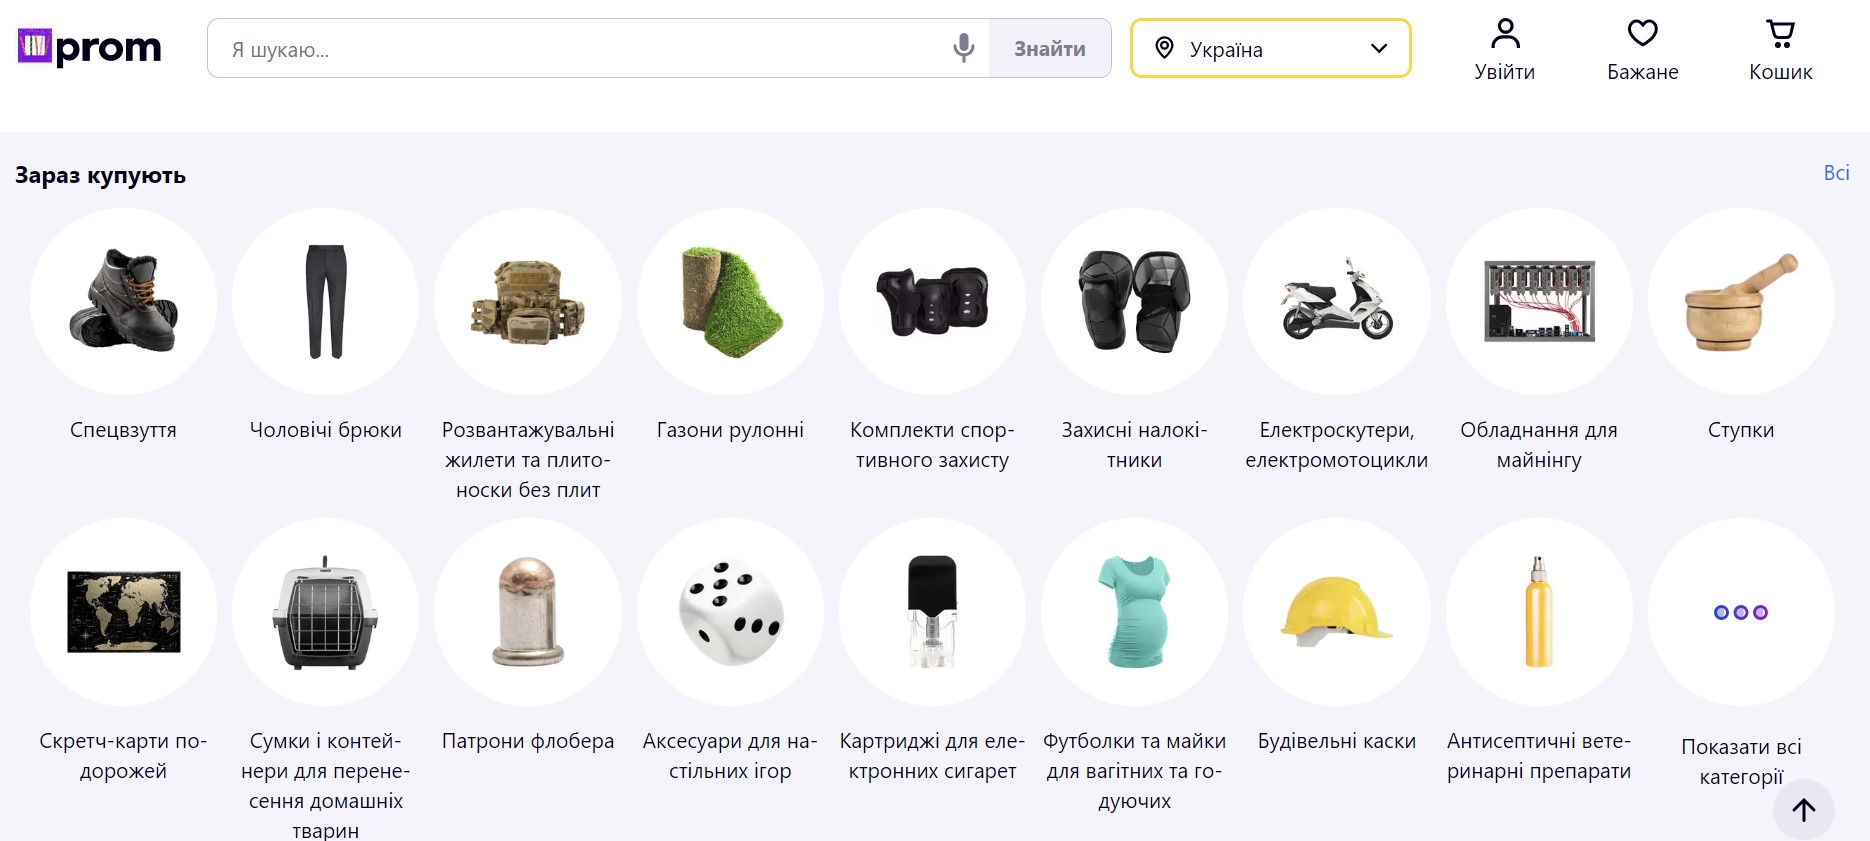
Task: Click the scroll-to-top arrow button
Action: [1804, 809]
